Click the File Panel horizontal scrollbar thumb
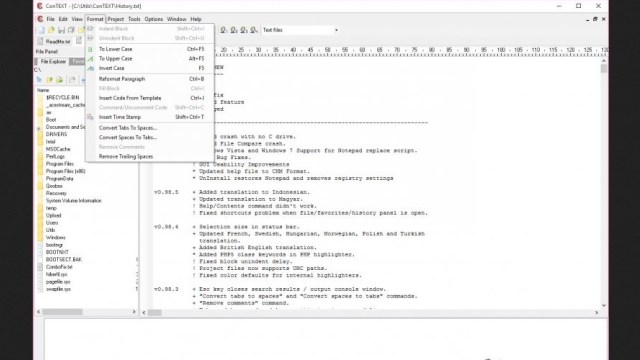640x360 pixels. (62, 311)
